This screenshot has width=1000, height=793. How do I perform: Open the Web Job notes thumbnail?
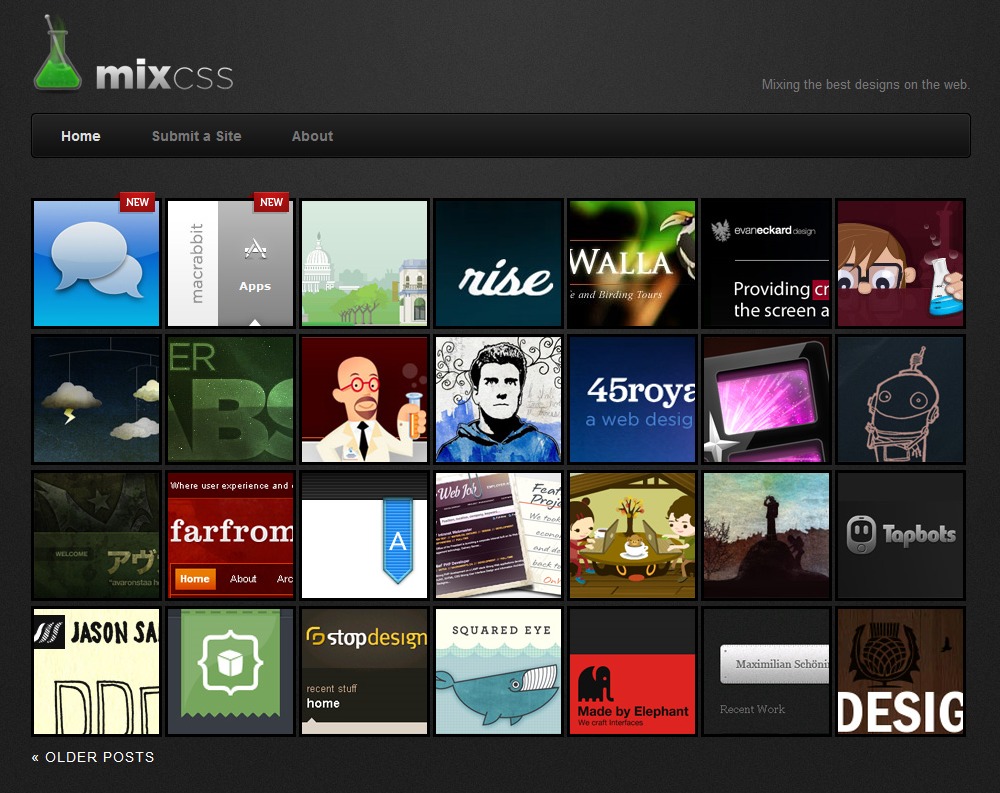pyautogui.click(x=498, y=535)
